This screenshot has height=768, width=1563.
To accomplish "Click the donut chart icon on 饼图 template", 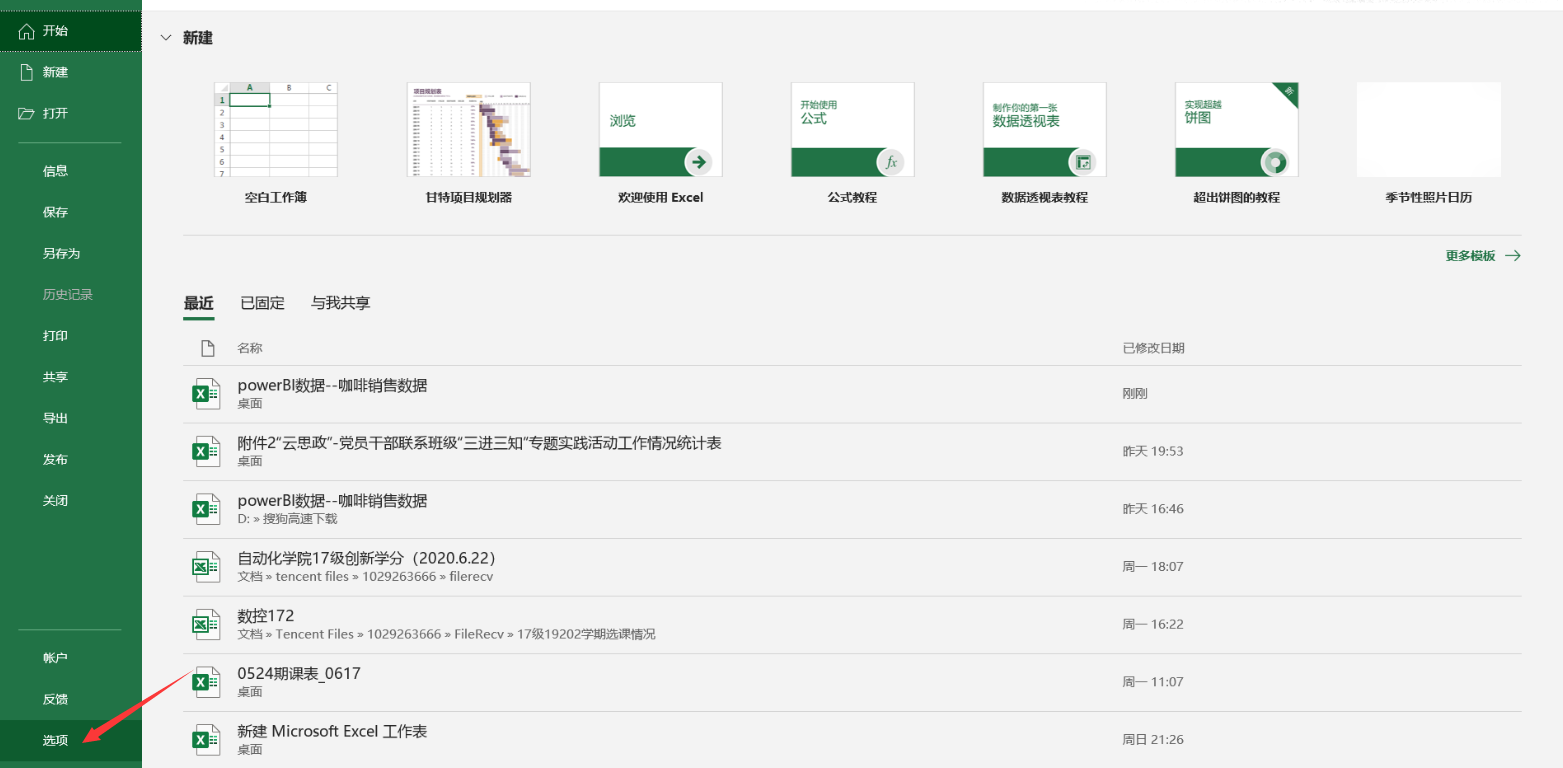I will (x=1275, y=161).
